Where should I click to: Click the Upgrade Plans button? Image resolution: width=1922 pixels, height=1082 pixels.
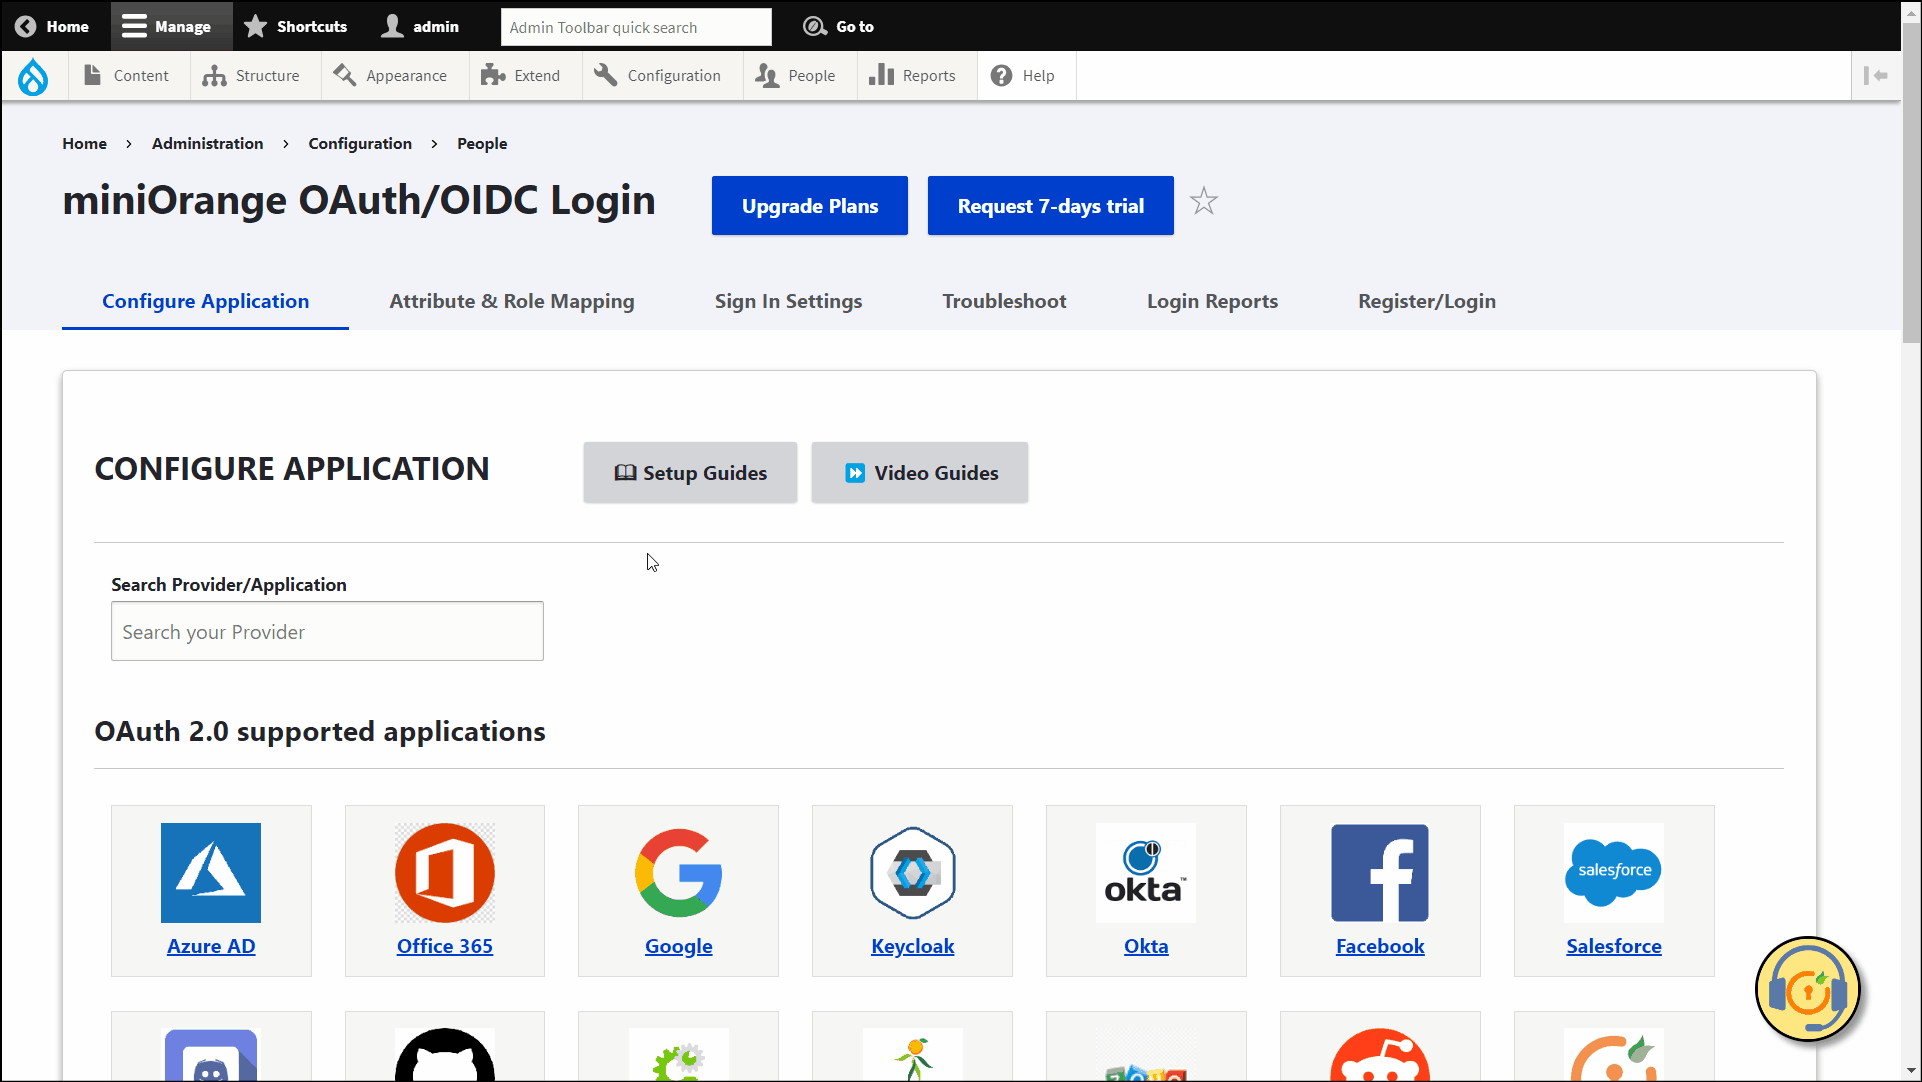809,206
